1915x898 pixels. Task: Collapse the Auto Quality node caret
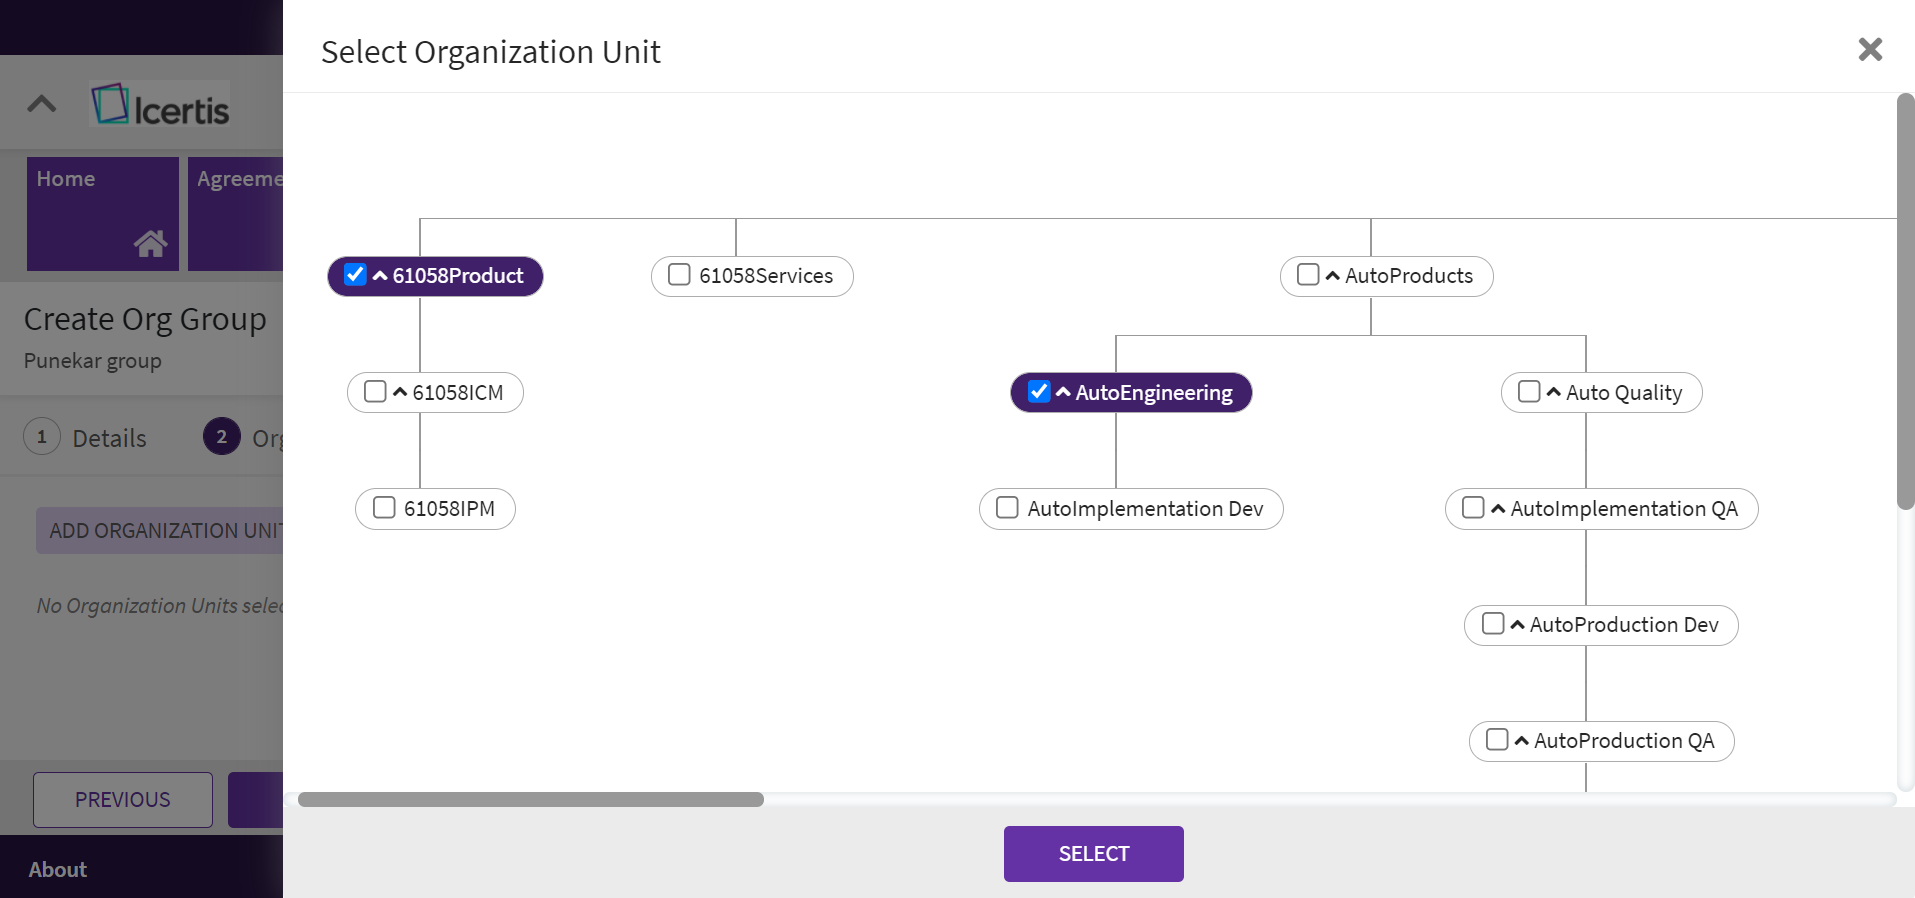1553,393
